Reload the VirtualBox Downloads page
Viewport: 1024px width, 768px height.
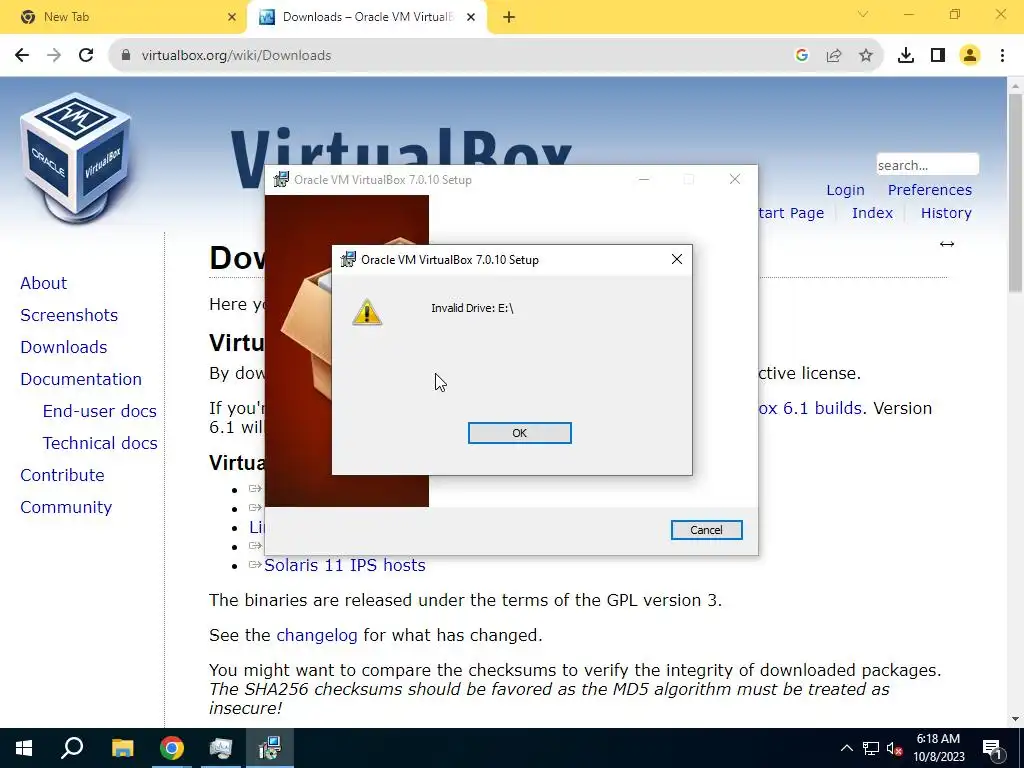pyautogui.click(x=86, y=56)
